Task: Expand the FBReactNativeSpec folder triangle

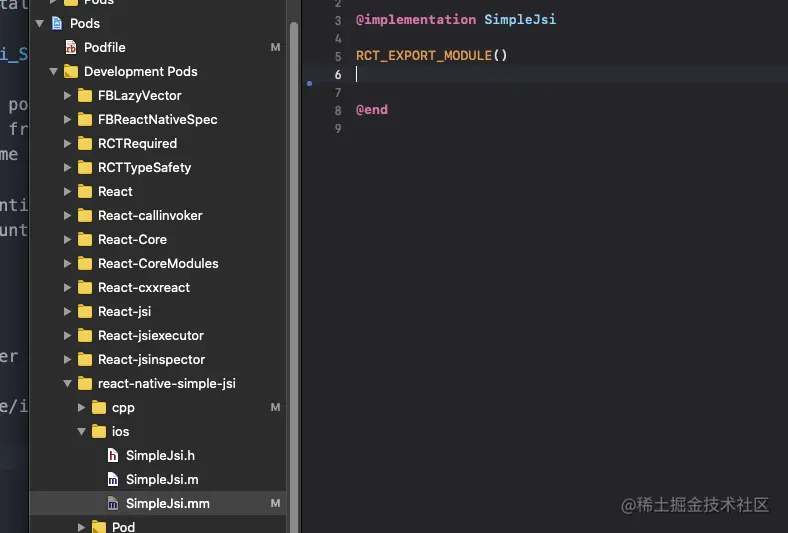Action: [67, 120]
